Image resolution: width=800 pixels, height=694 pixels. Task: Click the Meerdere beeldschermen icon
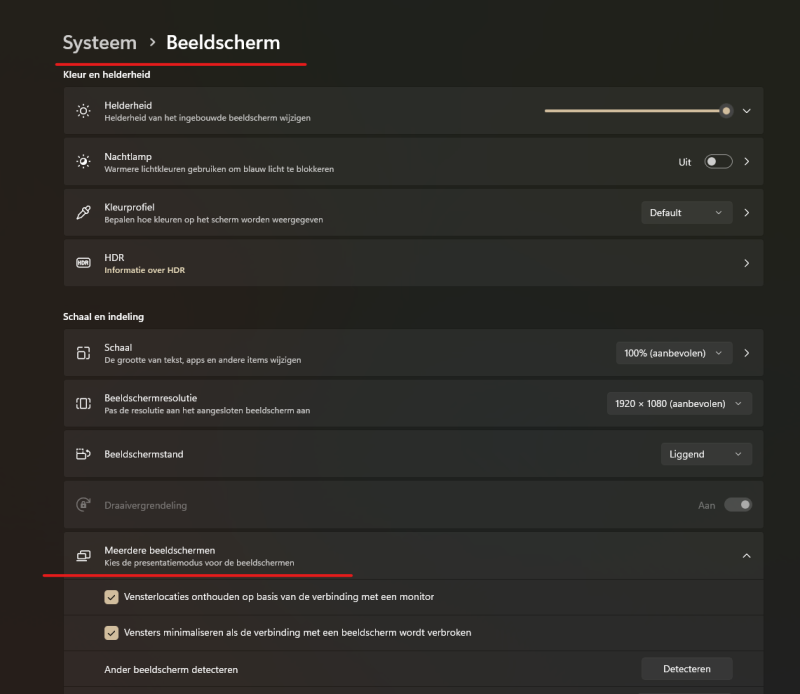click(83, 556)
